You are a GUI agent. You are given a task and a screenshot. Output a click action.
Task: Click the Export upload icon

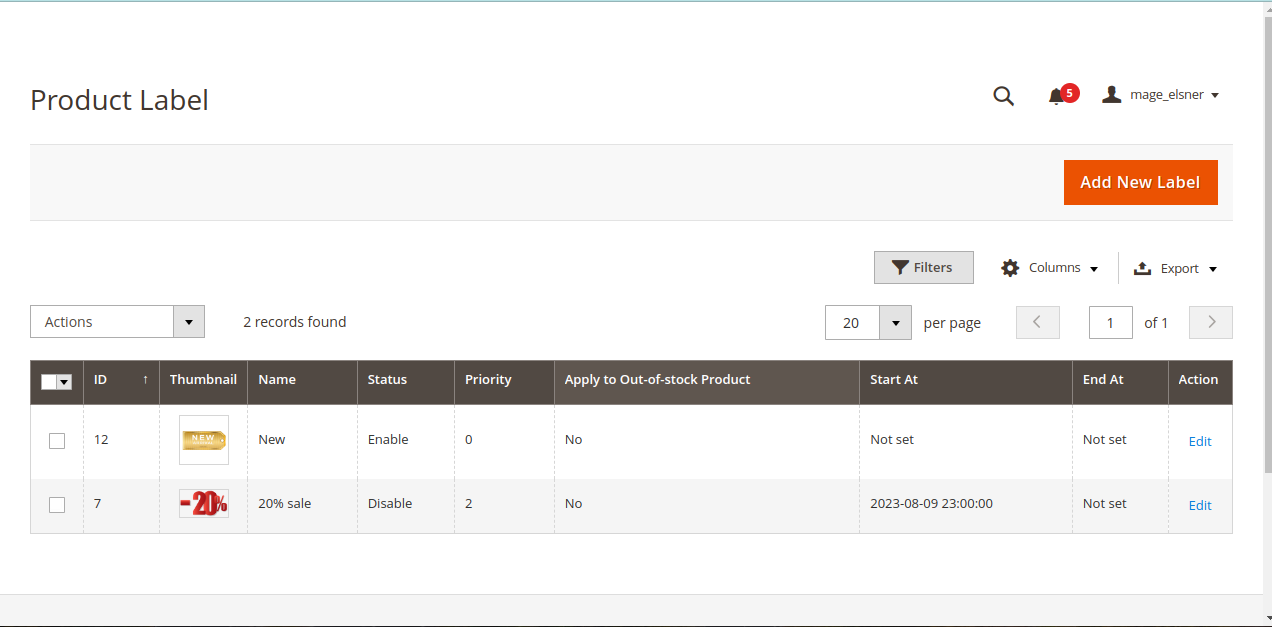(1143, 268)
